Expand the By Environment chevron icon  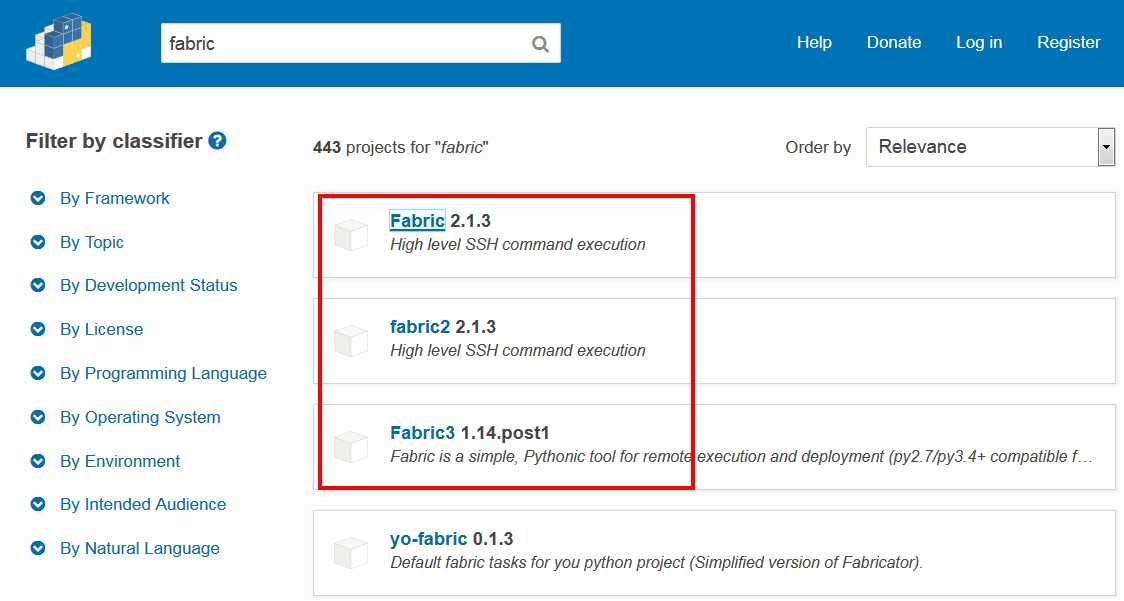38,461
